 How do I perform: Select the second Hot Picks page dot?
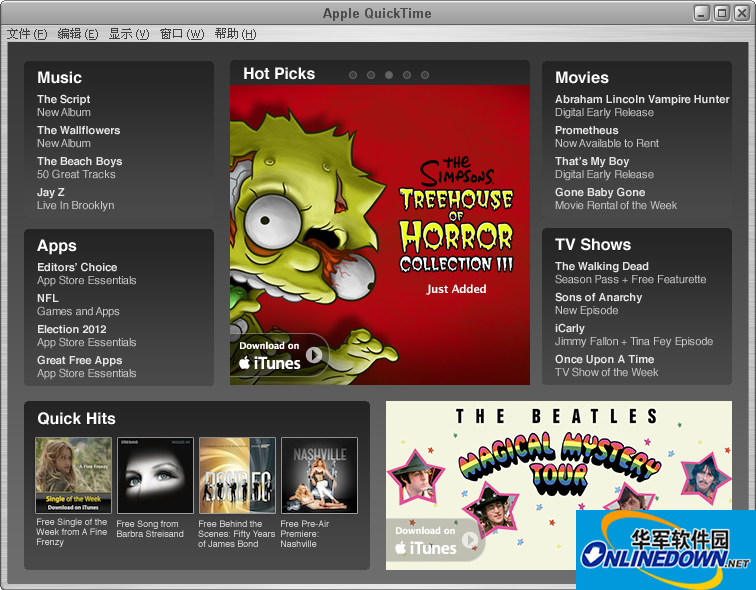371,75
